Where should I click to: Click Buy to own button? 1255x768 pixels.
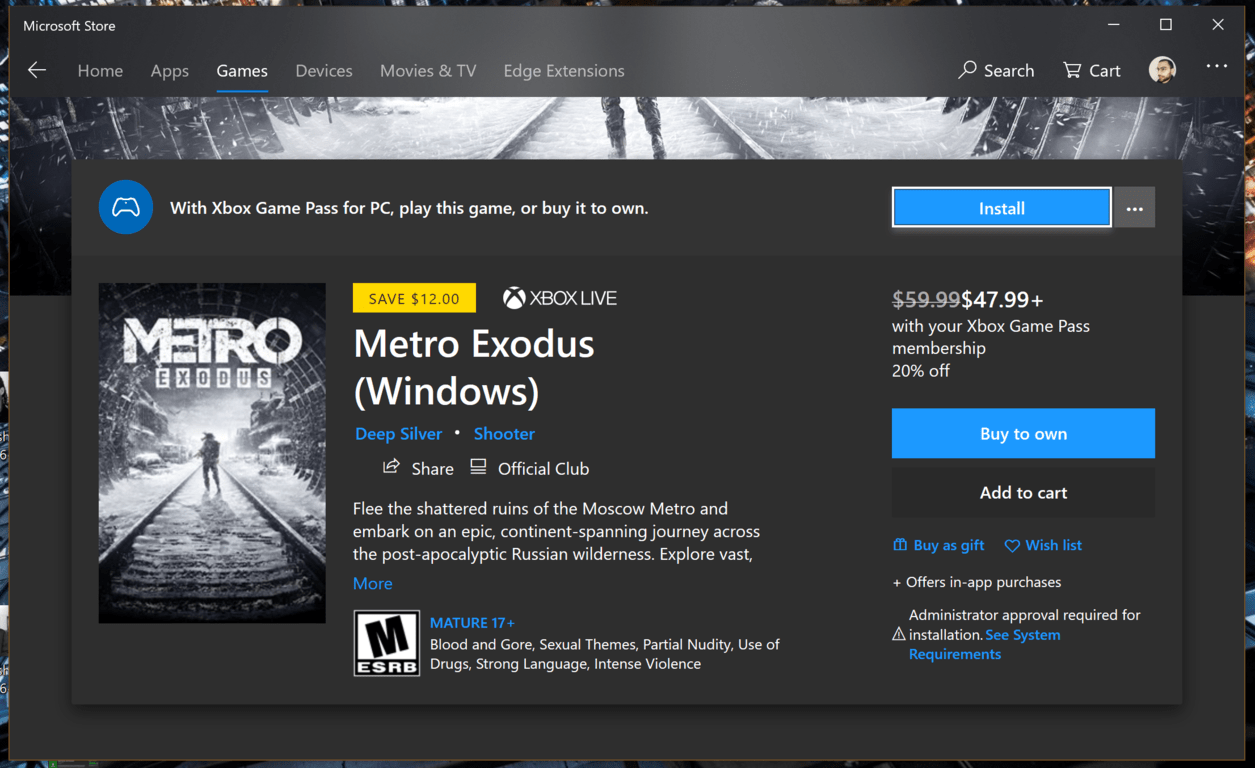[1023, 433]
